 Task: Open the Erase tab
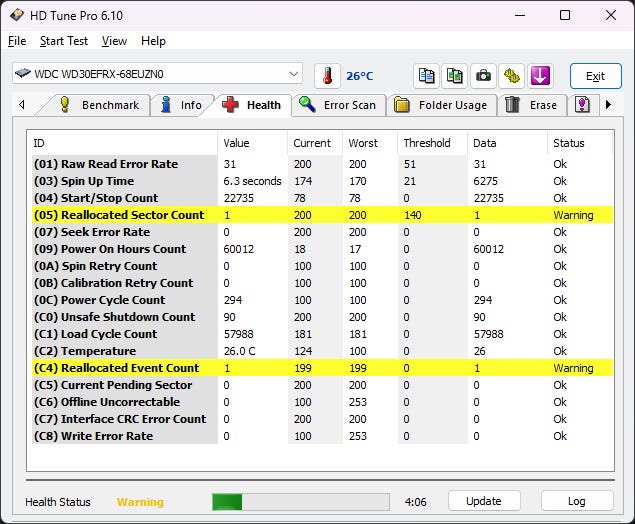tap(532, 105)
